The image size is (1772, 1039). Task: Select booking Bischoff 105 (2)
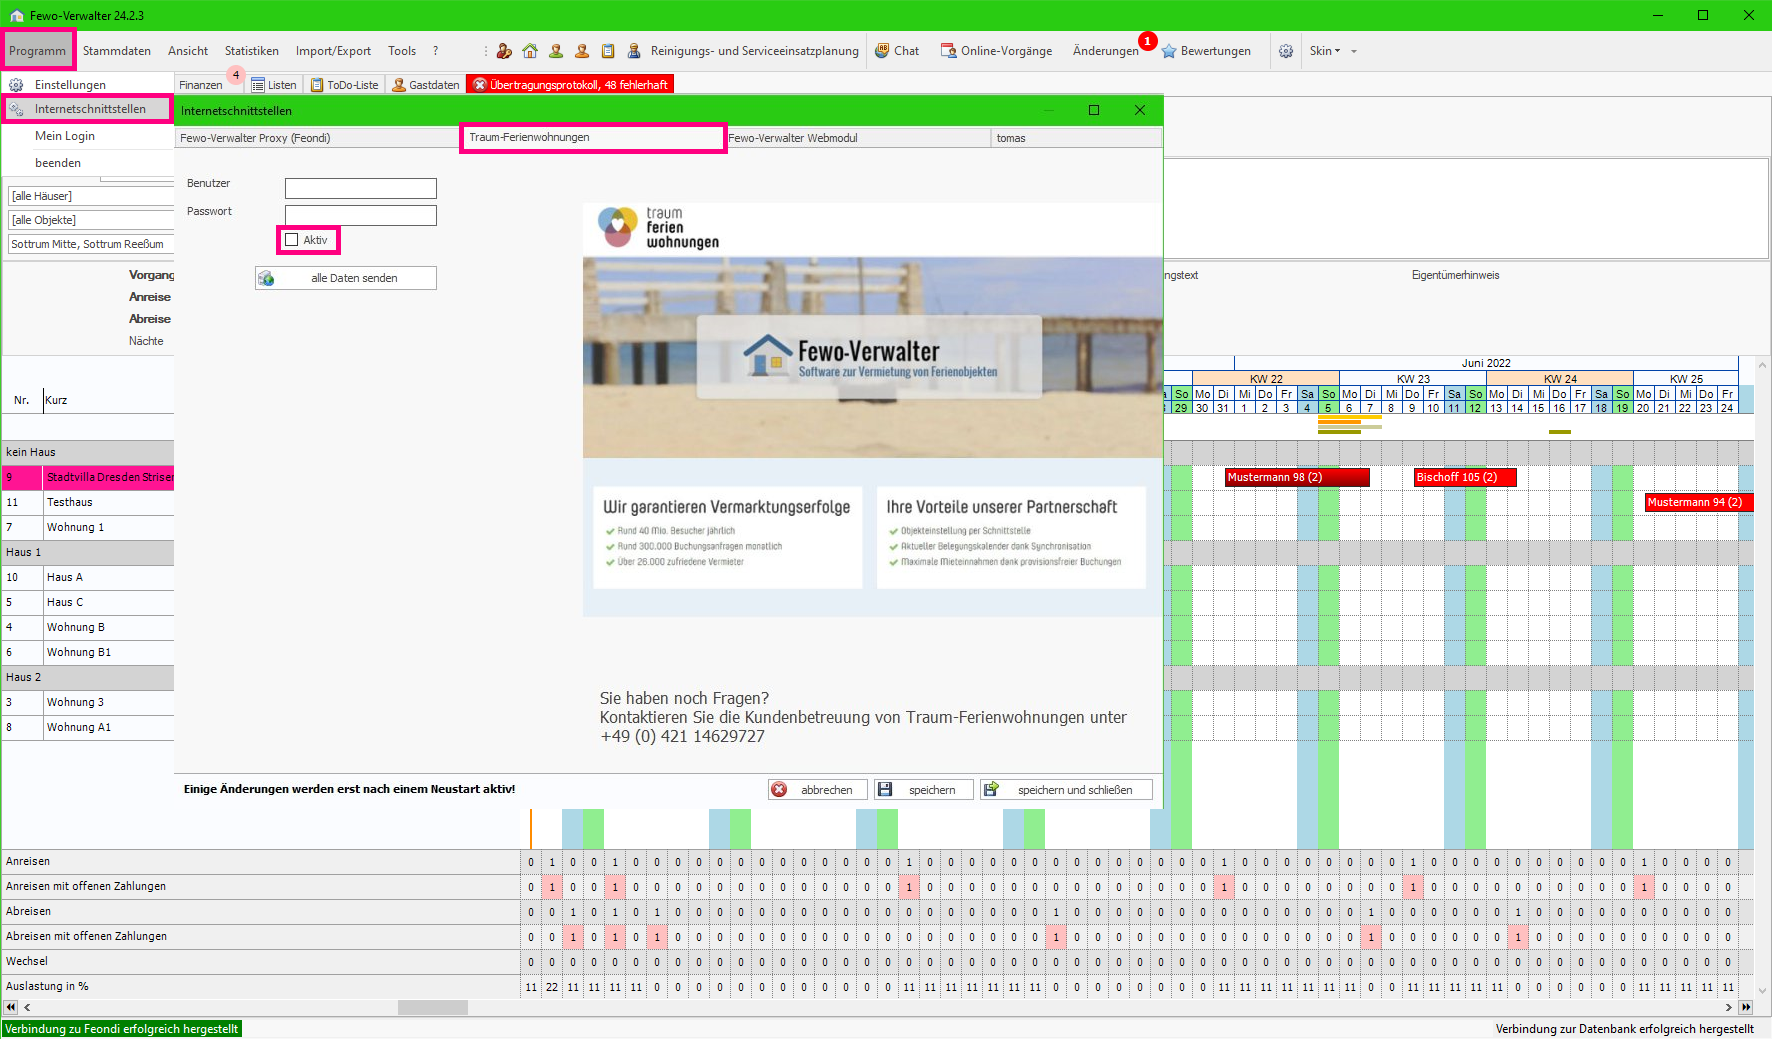[1465, 477]
